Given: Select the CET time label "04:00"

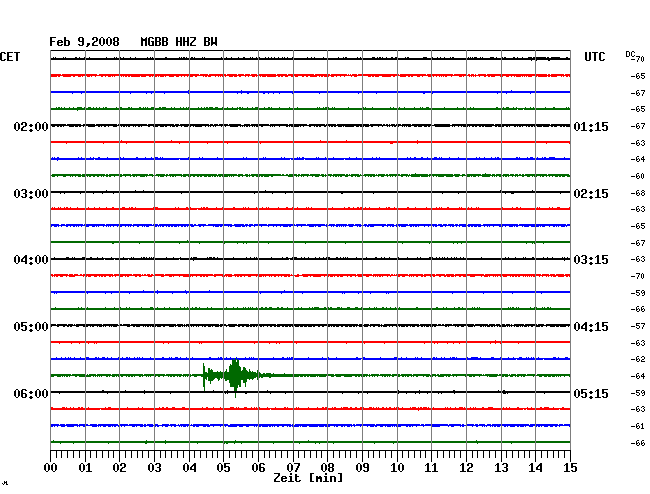Looking at the screenshot, I should [31, 260].
